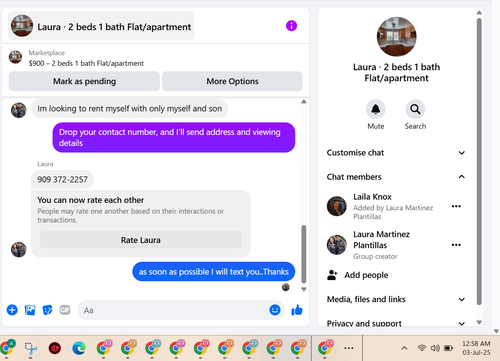Viewport: 500px width, 361px height.
Task: Click the small seen-by avatar under last message
Action: (286, 287)
